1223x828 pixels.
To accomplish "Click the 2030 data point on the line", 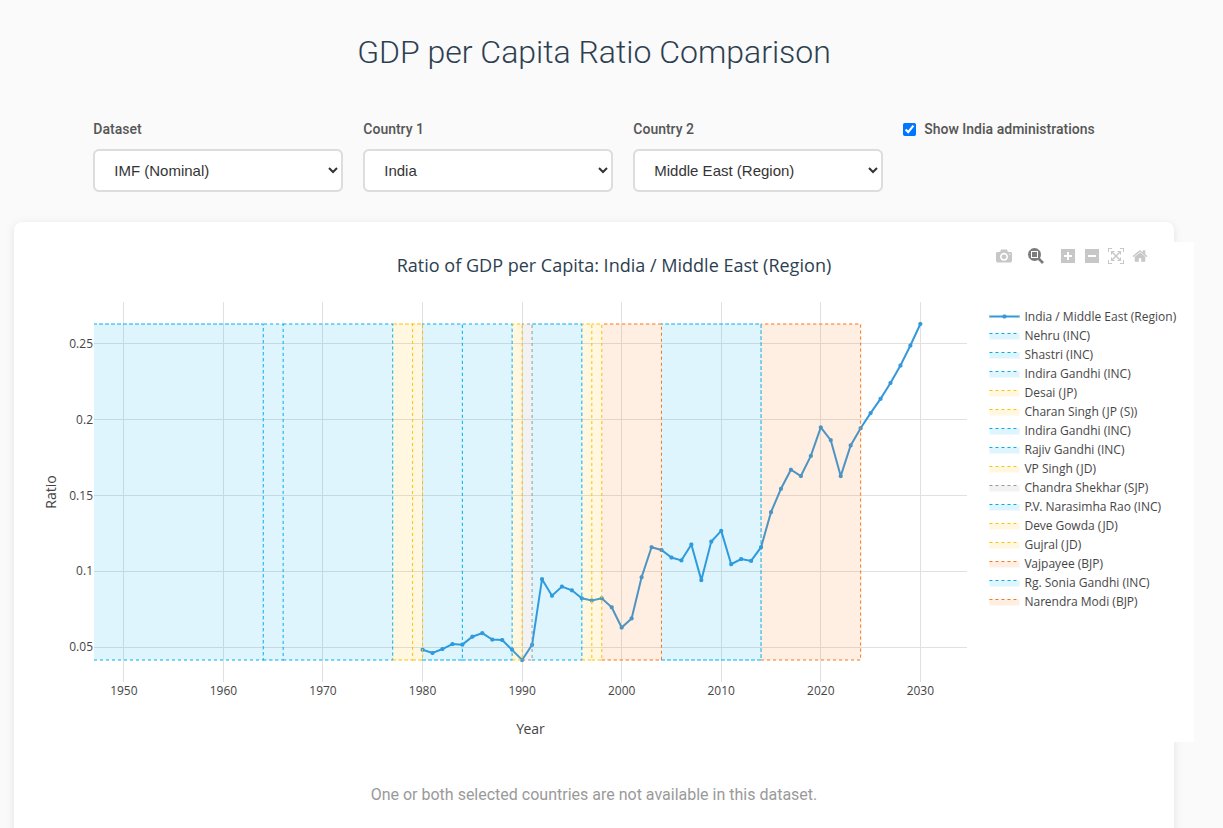I will coord(920,324).
